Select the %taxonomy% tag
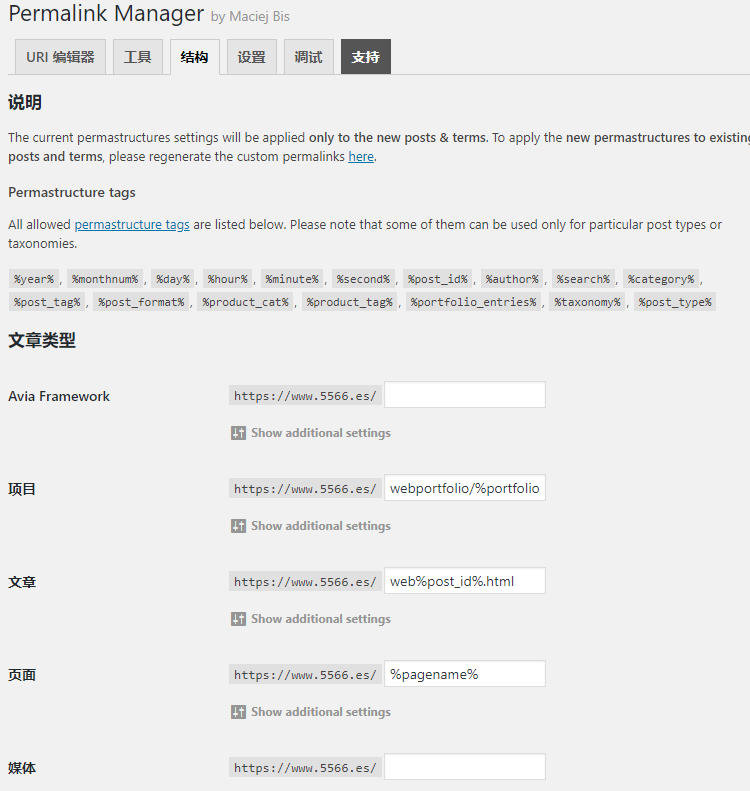Viewport: 750px width, 791px height. click(x=588, y=302)
